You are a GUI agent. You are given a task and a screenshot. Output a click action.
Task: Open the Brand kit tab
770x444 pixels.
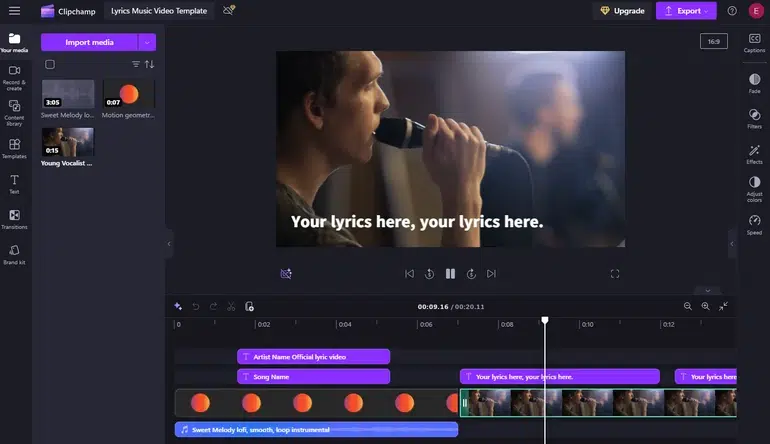point(14,255)
